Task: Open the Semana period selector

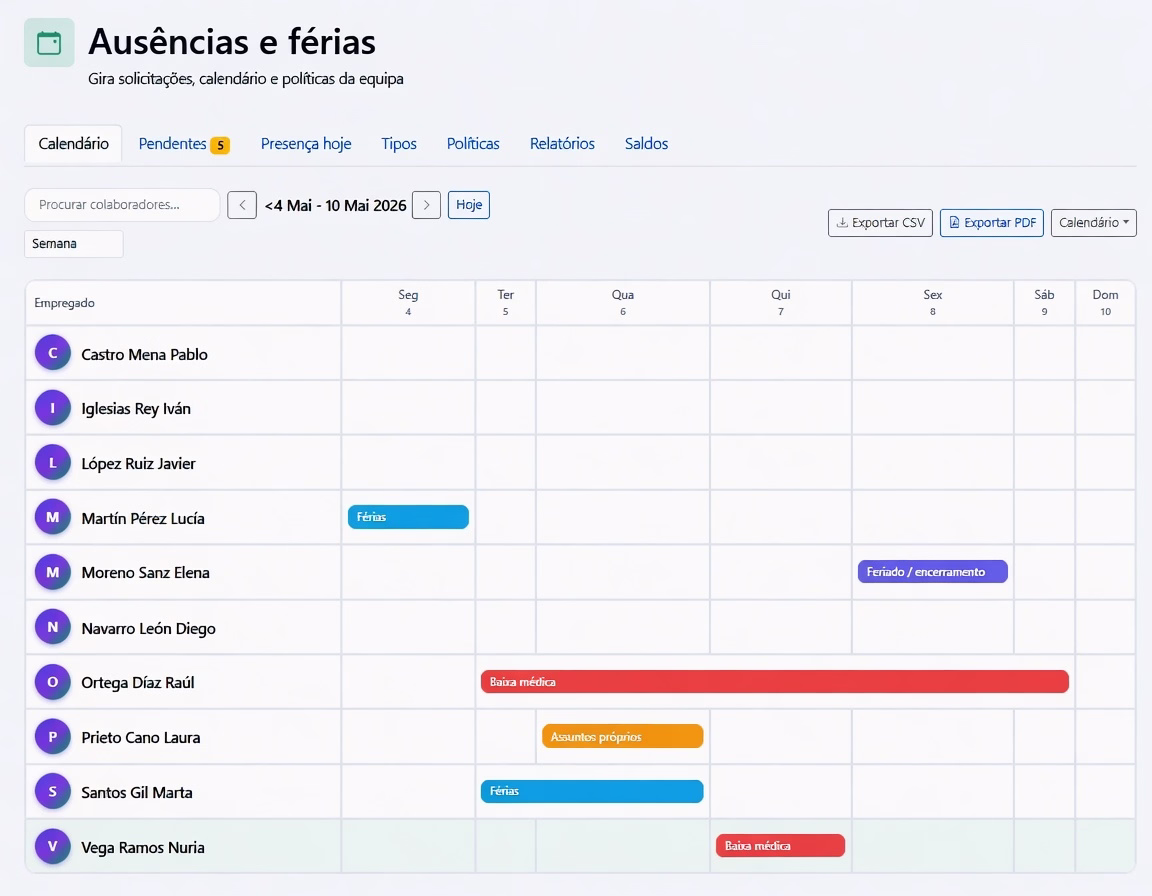Action: coord(73,244)
